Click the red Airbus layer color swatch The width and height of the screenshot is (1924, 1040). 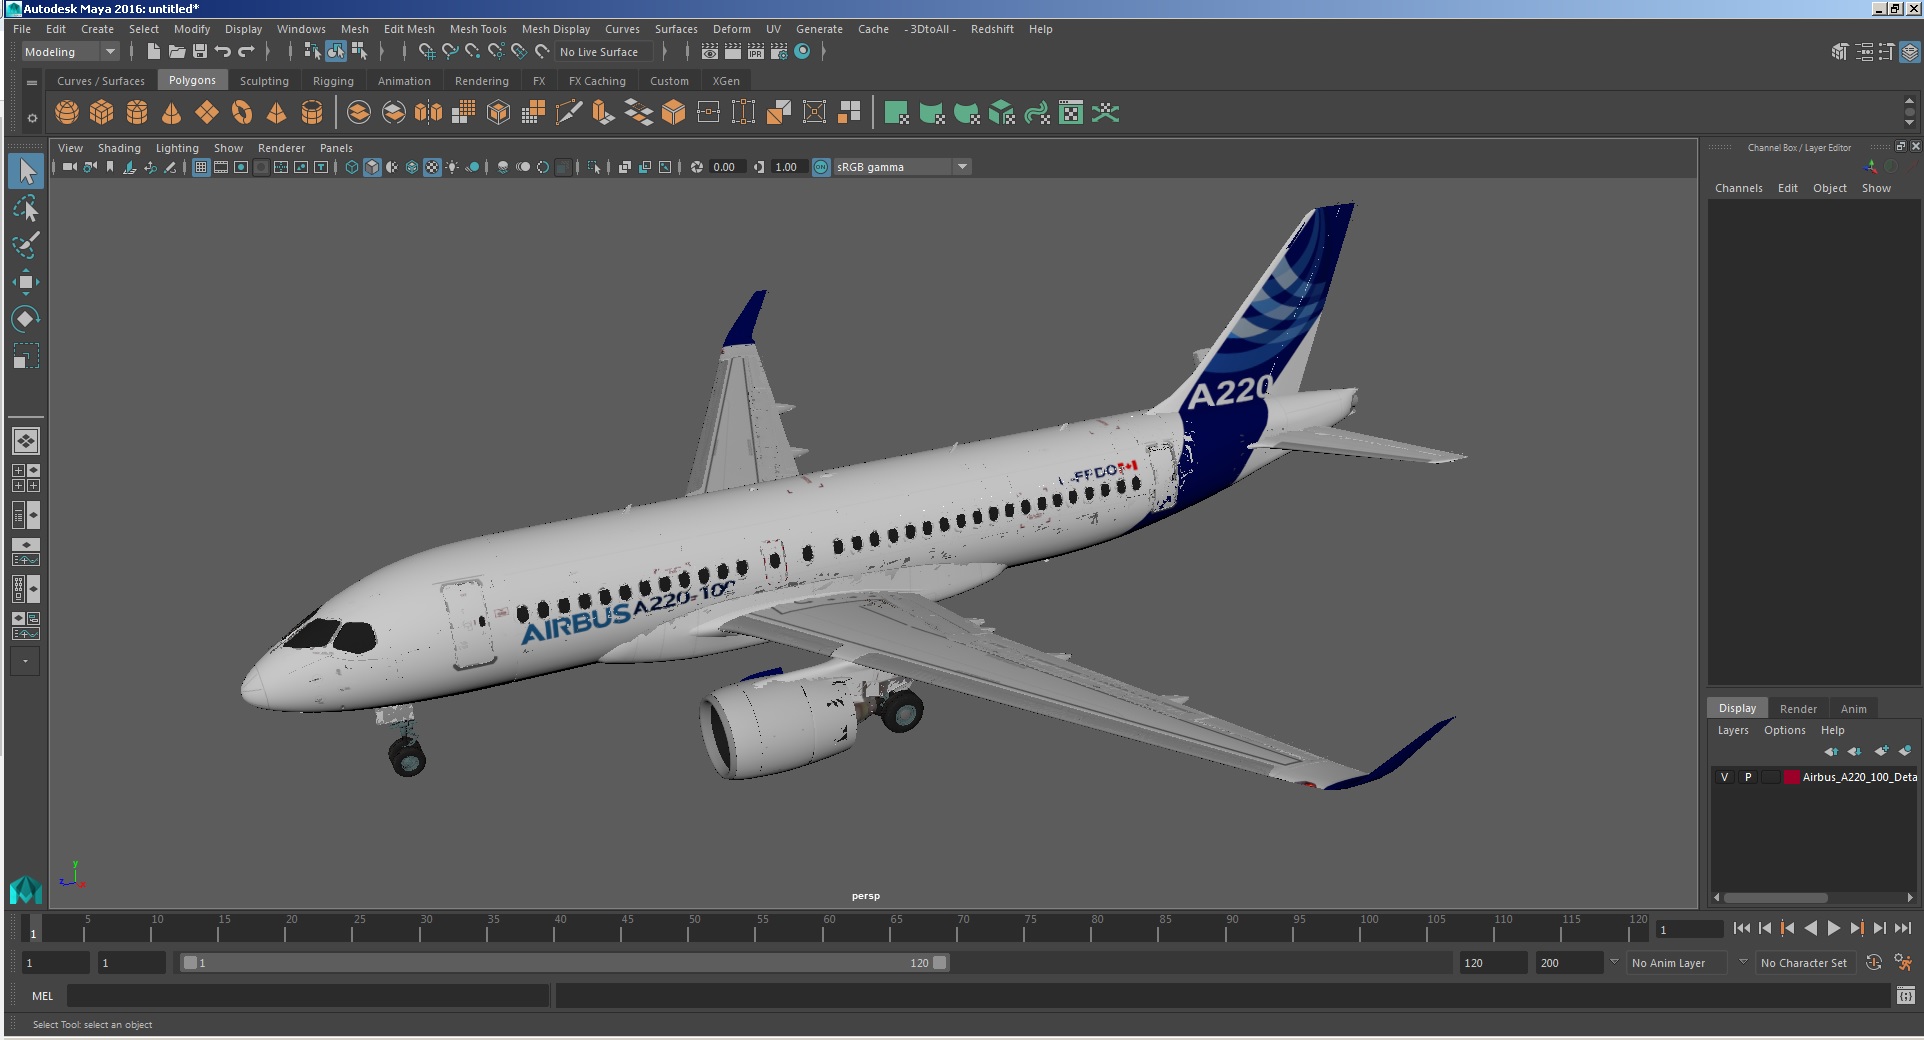[x=1791, y=777]
